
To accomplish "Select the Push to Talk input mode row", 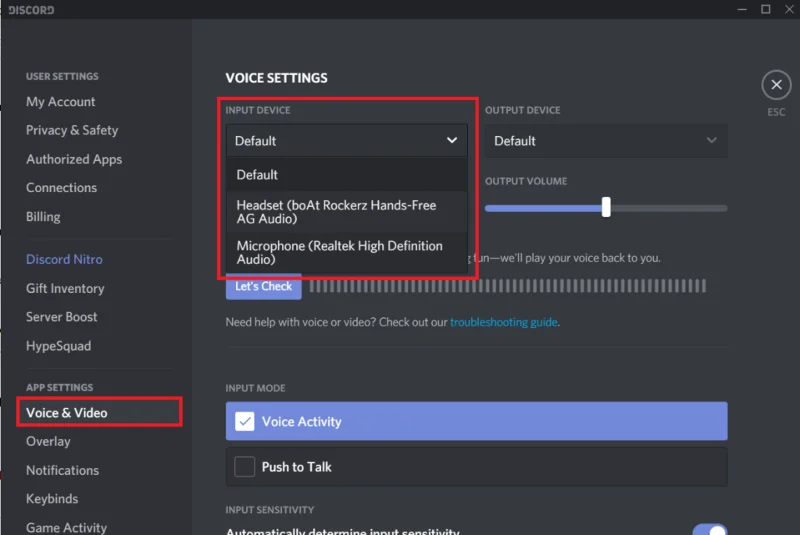I will 477,467.
